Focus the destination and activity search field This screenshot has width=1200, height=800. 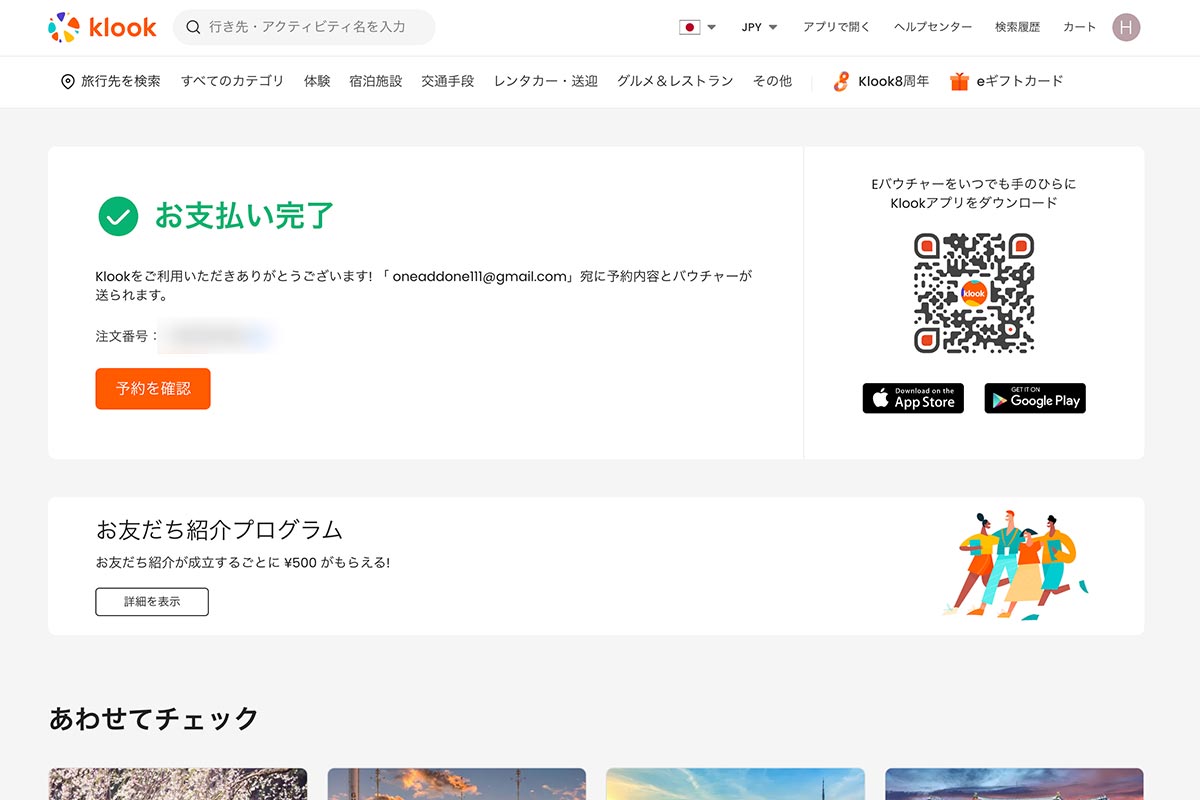click(304, 27)
